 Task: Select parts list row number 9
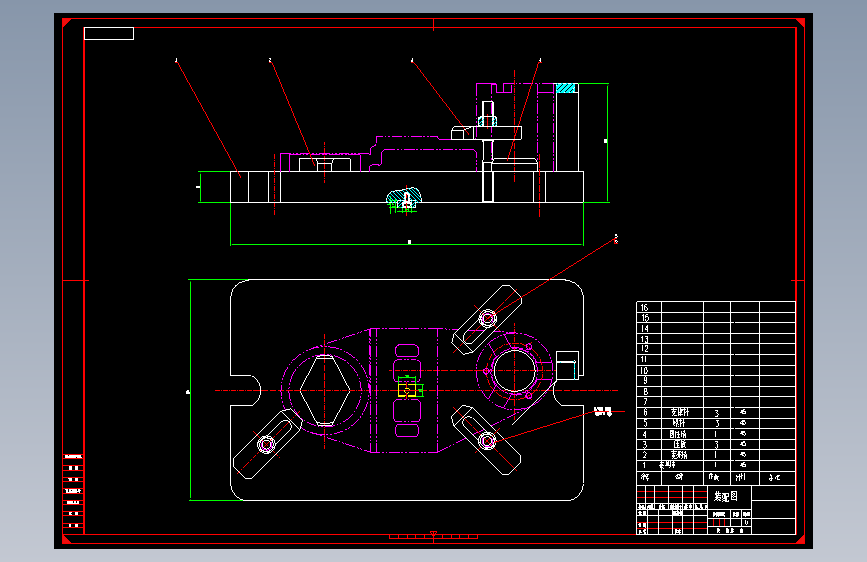click(x=715, y=381)
